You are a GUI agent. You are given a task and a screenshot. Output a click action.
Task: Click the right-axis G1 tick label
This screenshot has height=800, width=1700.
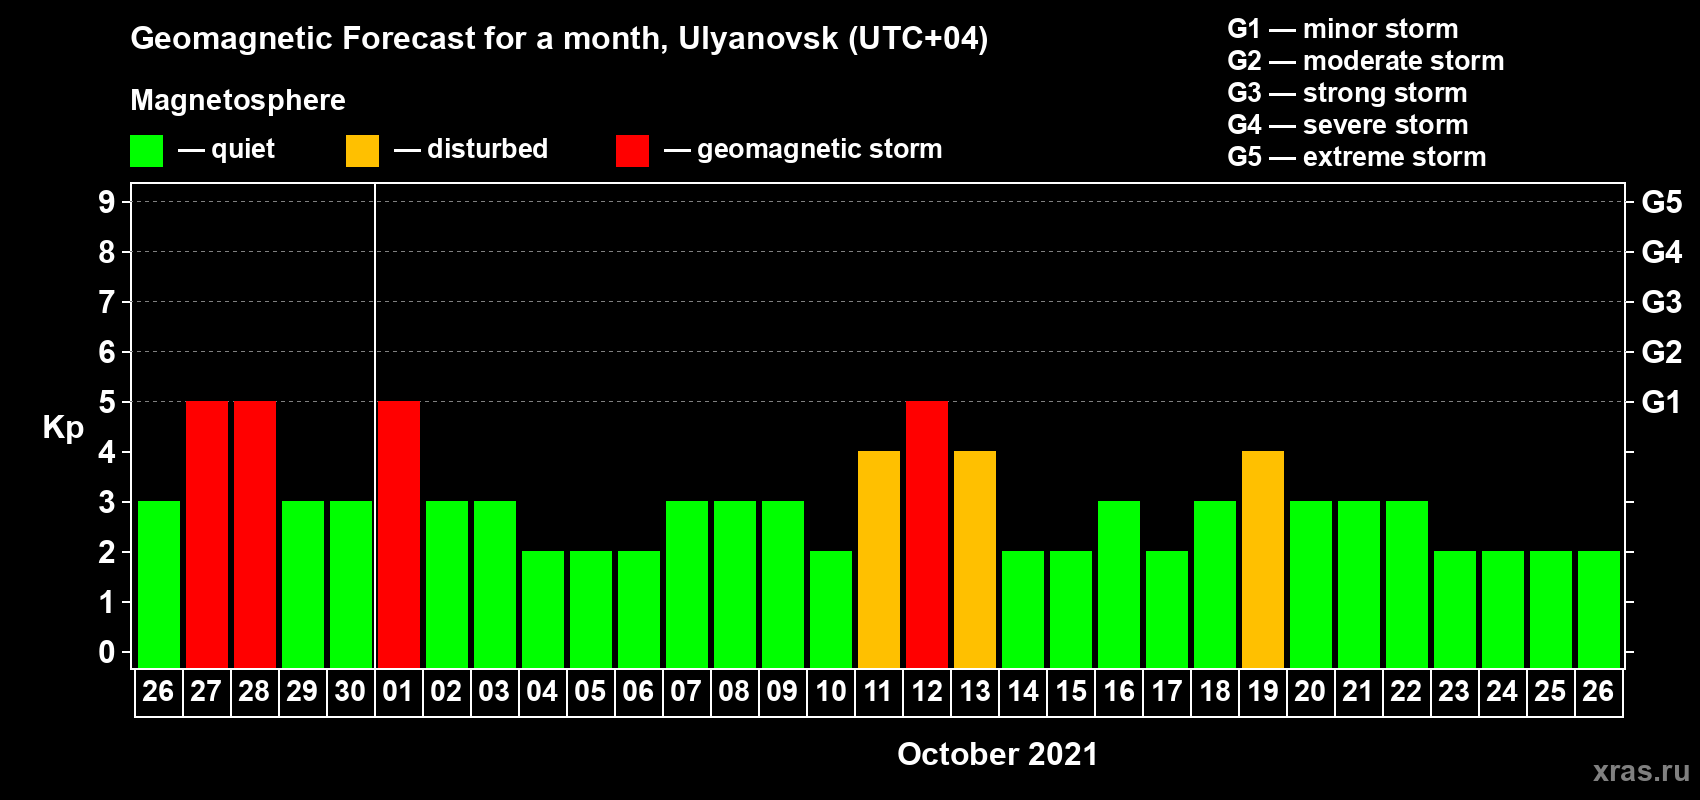pyautogui.click(x=1662, y=402)
